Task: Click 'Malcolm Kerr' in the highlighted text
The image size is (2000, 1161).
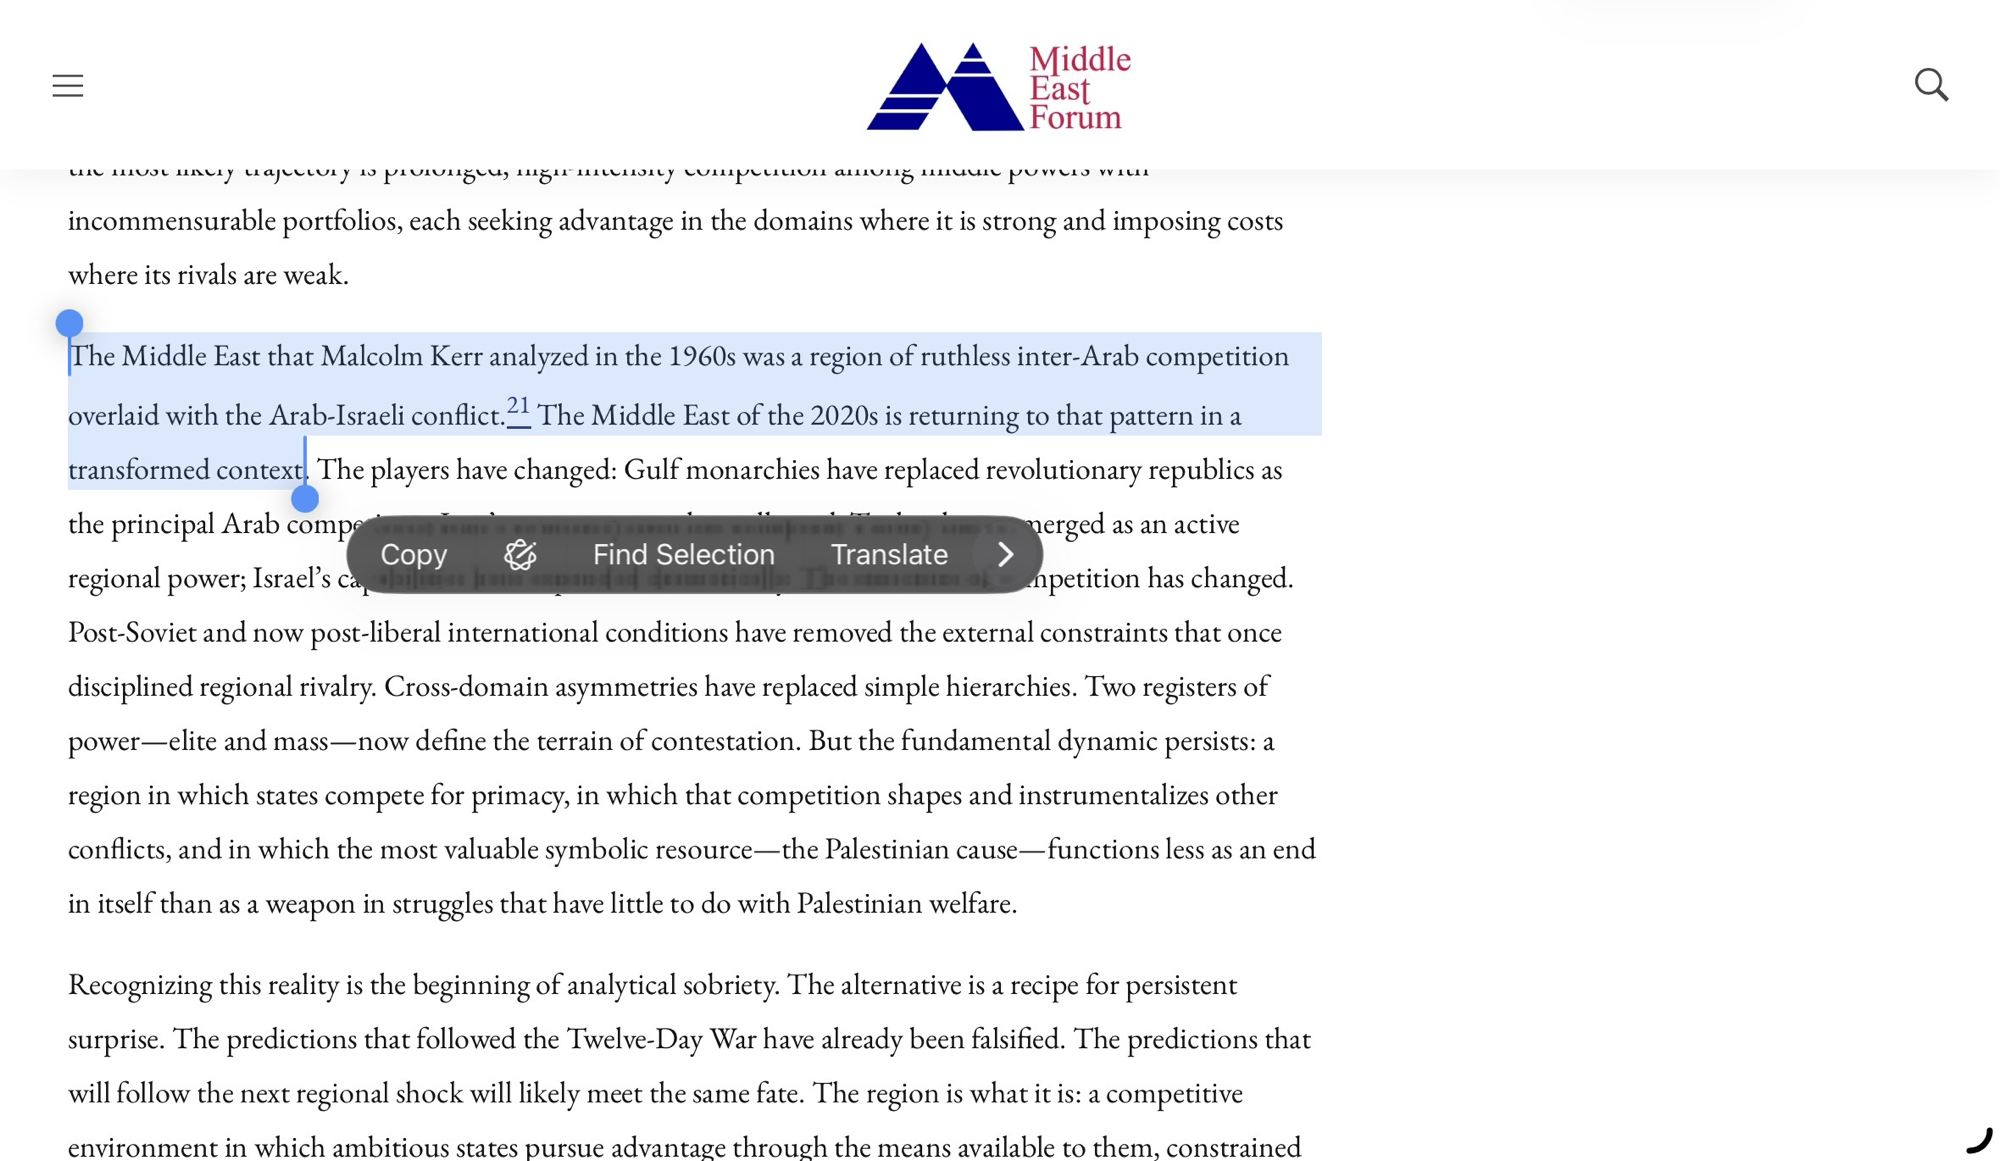Action: click(x=401, y=356)
